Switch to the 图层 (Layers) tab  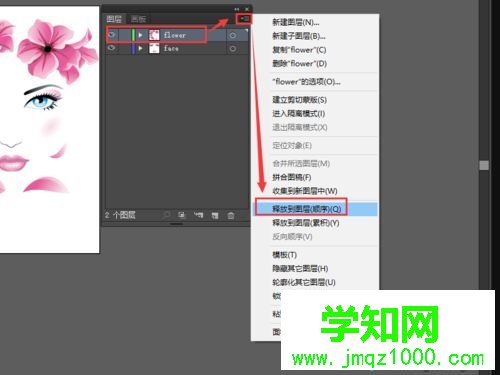[x=114, y=19]
